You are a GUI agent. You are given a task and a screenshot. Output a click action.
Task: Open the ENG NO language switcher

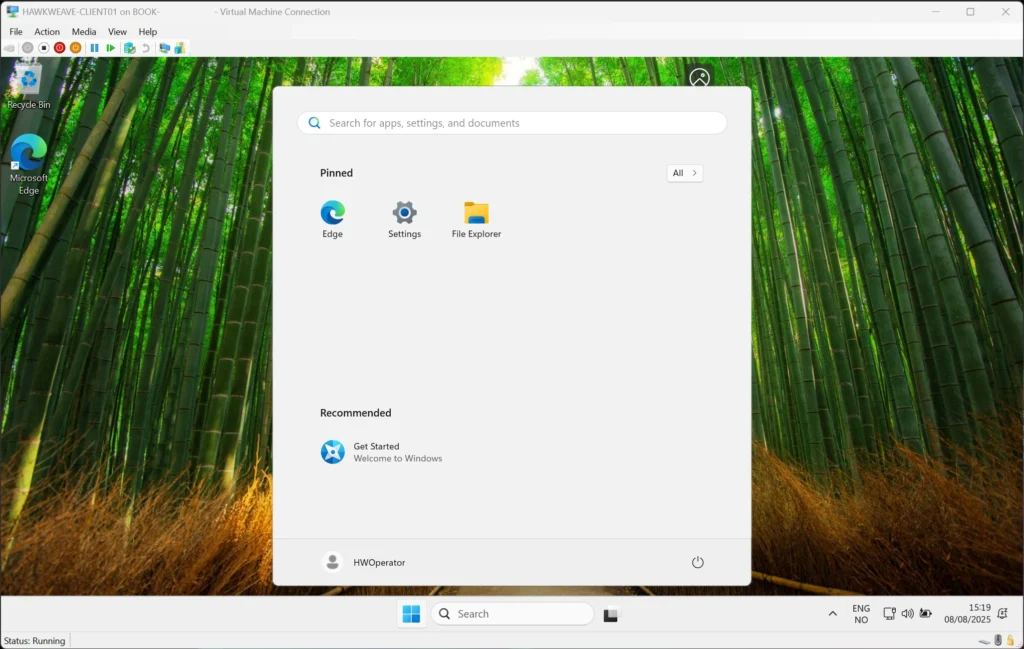click(861, 614)
